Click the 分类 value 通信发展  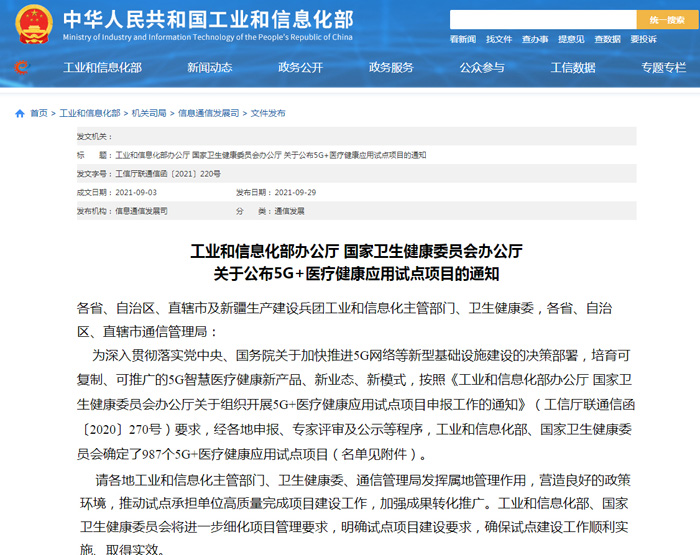289,211
